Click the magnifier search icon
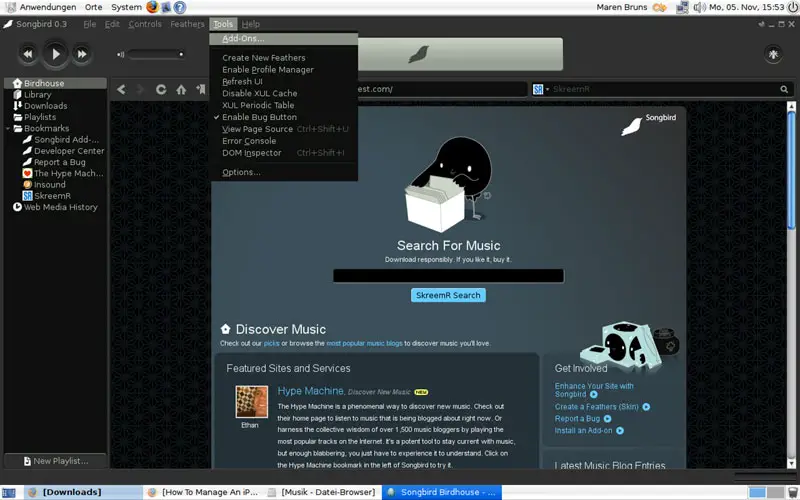This screenshot has width=800, height=500. (x=784, y=89)
